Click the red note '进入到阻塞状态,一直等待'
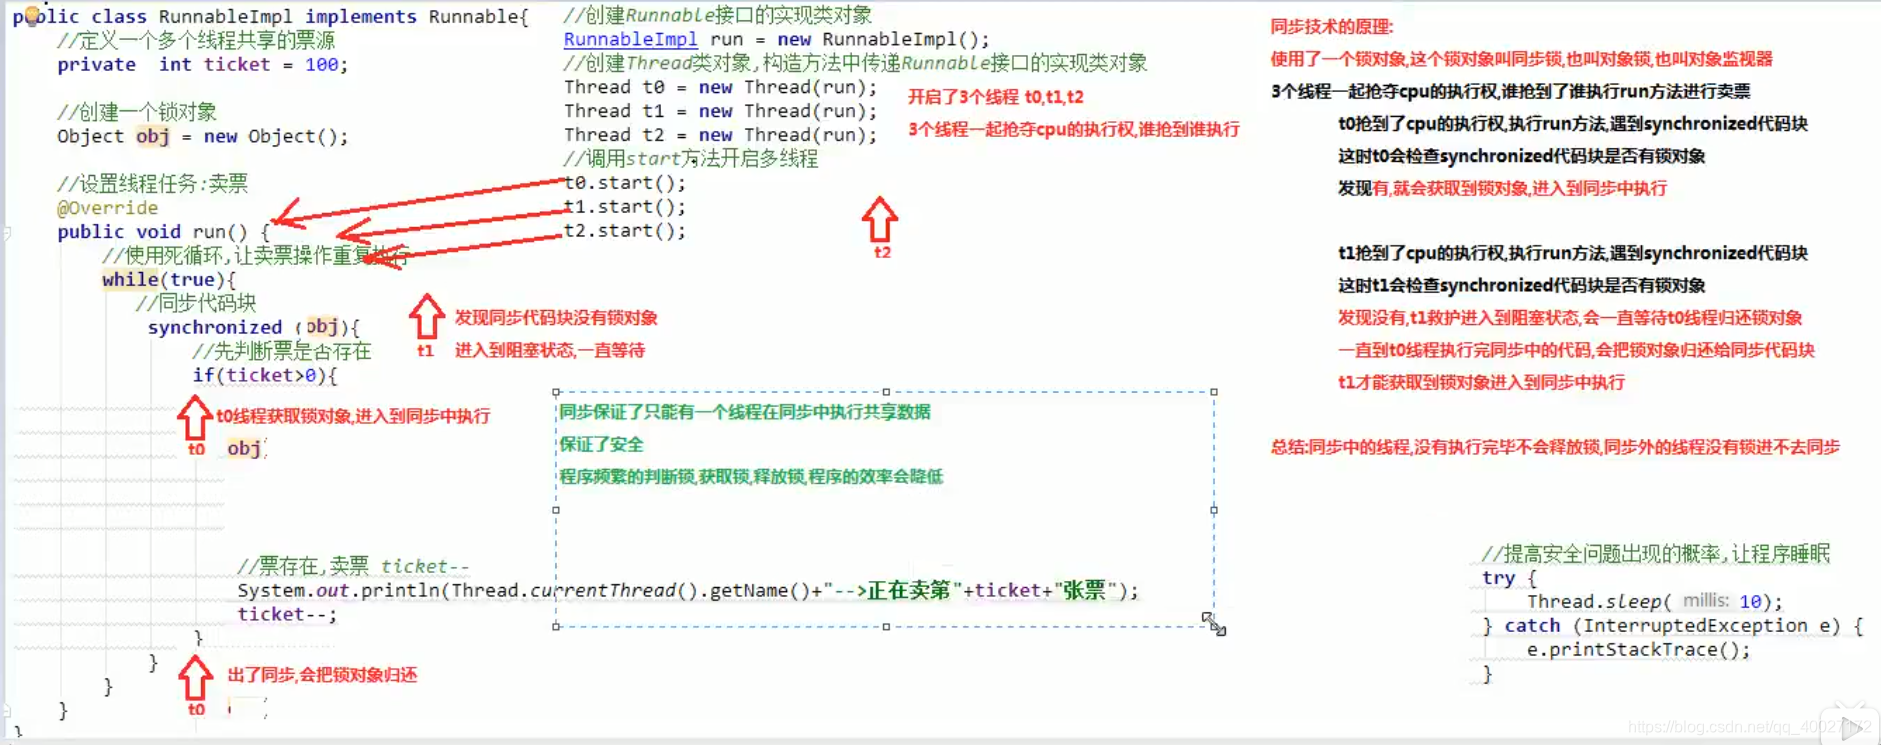This screenshot has width=1881, height=745. 549,350
